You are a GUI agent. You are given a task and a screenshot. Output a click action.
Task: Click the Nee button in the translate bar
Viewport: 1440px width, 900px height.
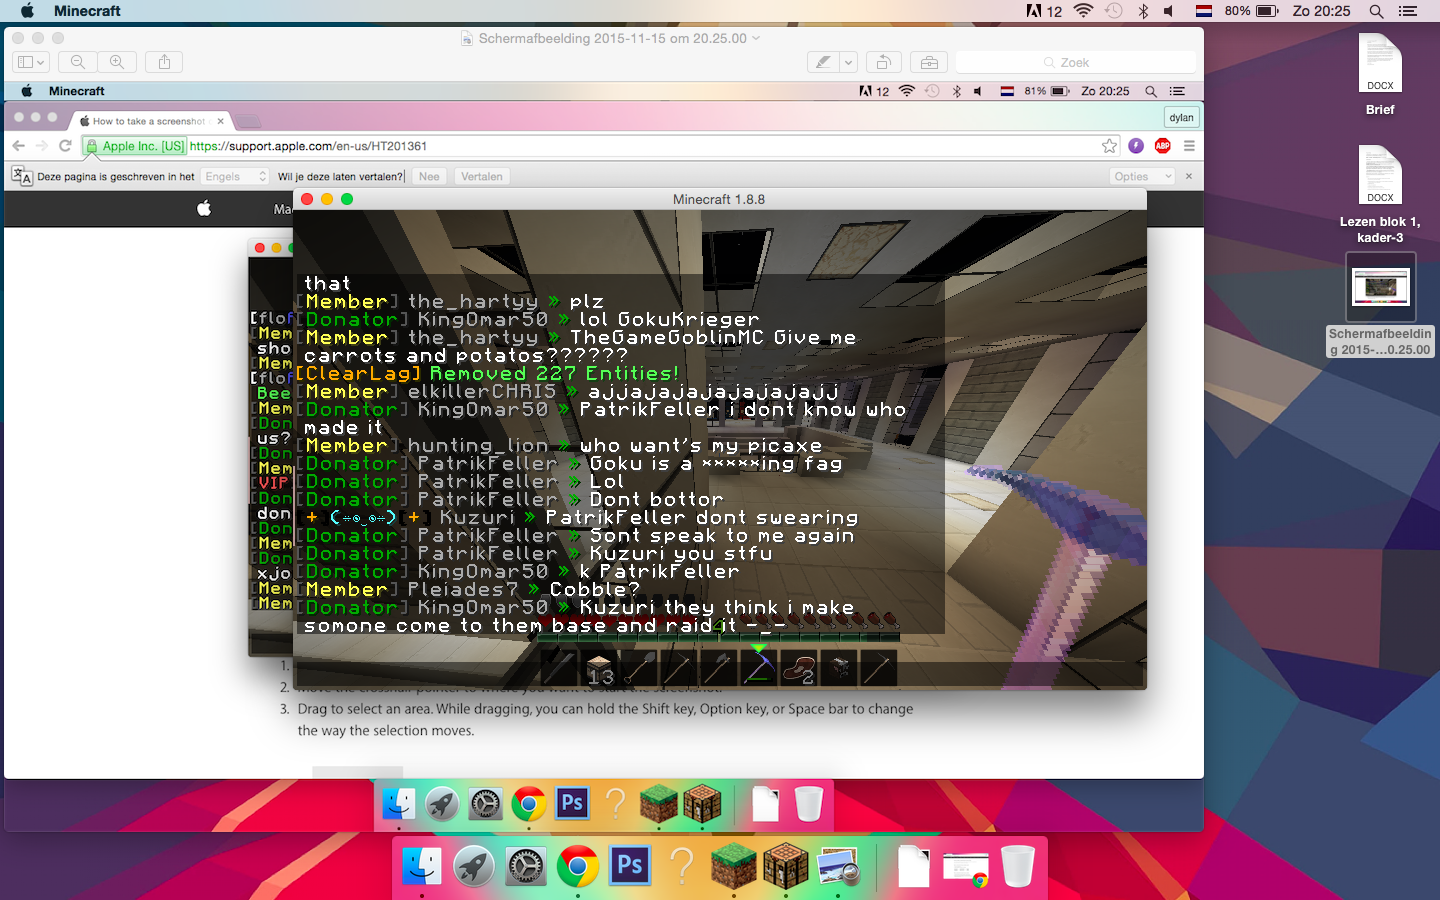(x=429, y=176)
